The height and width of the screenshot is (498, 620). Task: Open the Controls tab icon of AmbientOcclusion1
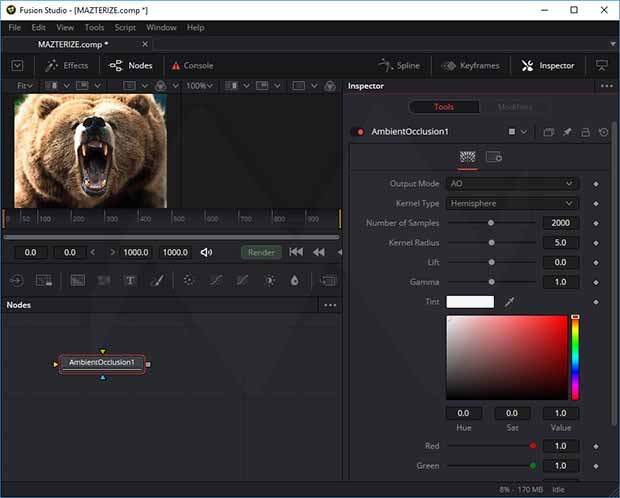[x=467, y=157]
